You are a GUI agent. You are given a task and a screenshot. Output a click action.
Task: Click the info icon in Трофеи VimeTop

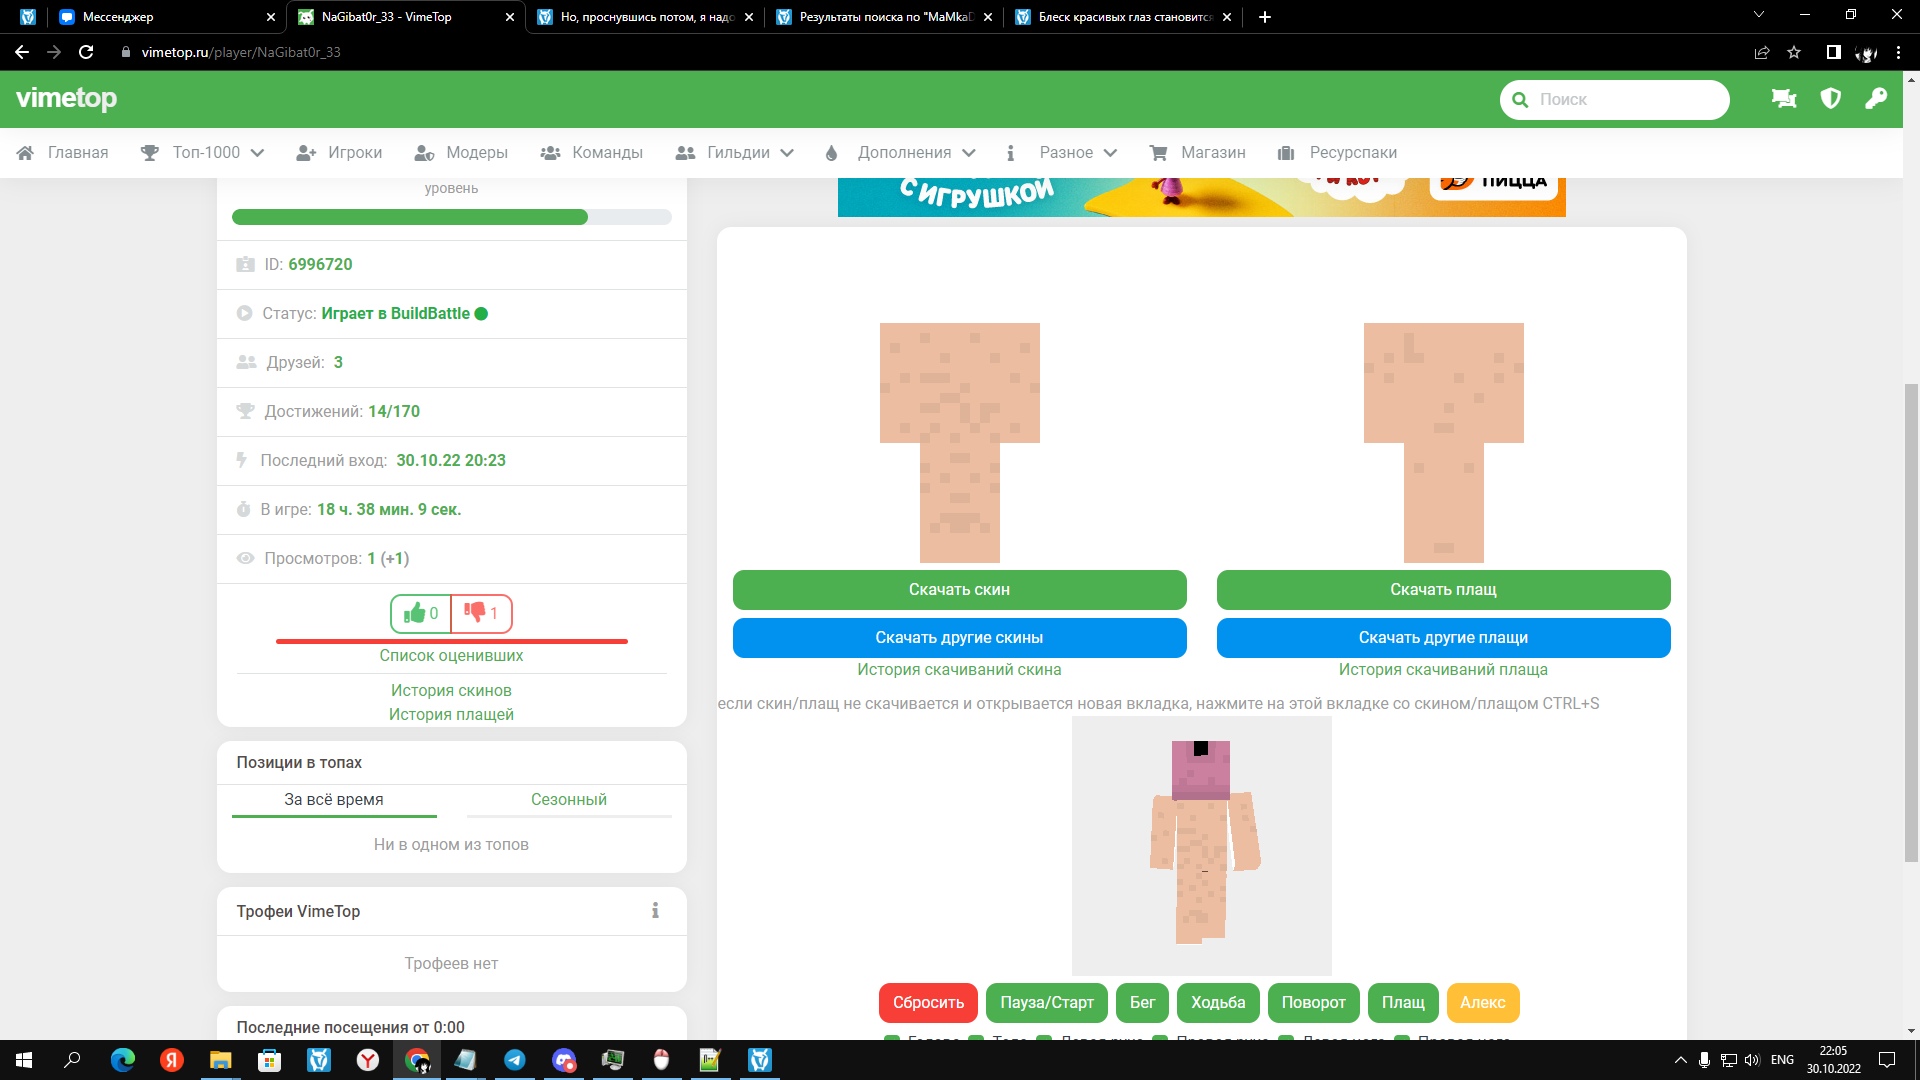point(655,911)
